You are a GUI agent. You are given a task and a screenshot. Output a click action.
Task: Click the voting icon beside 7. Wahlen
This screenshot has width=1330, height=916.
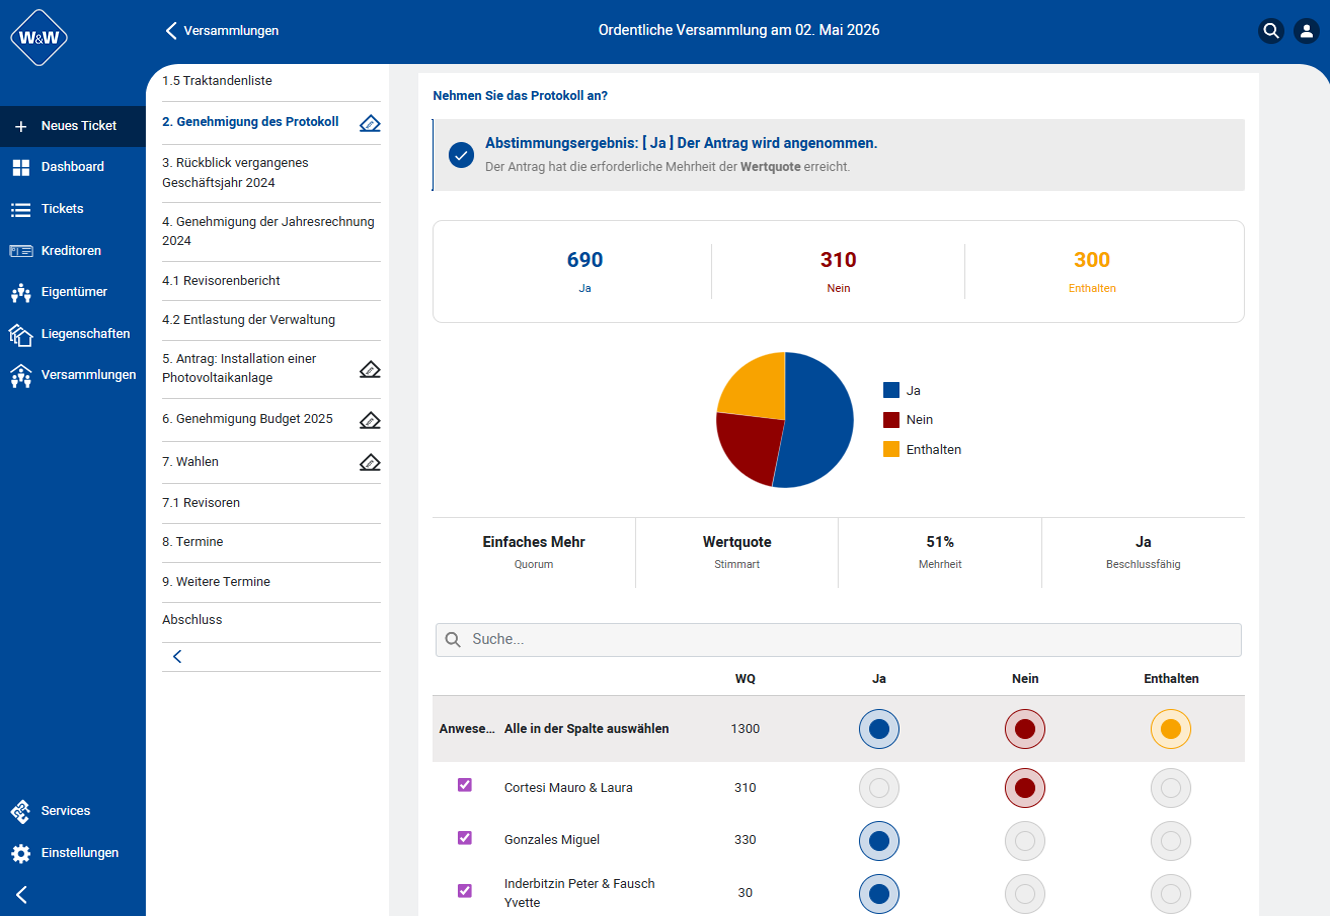point(370,462)
